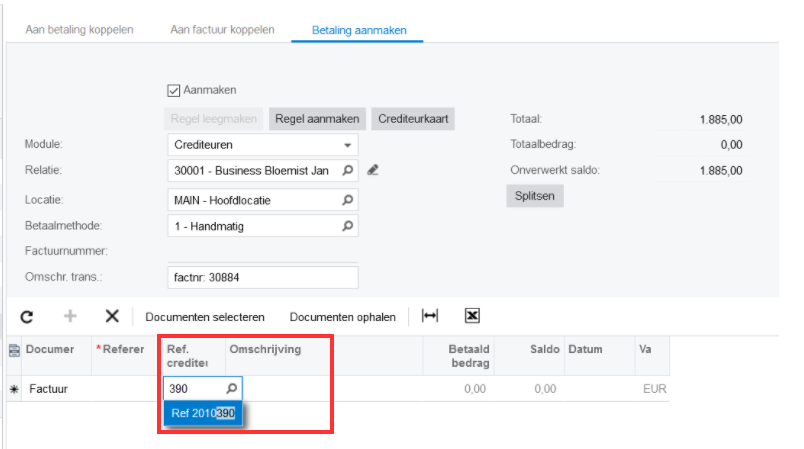This screenshot has height=449, width=804.
Task: Click the pencil edit icon beside Relatie
Action: click(373, 171)
